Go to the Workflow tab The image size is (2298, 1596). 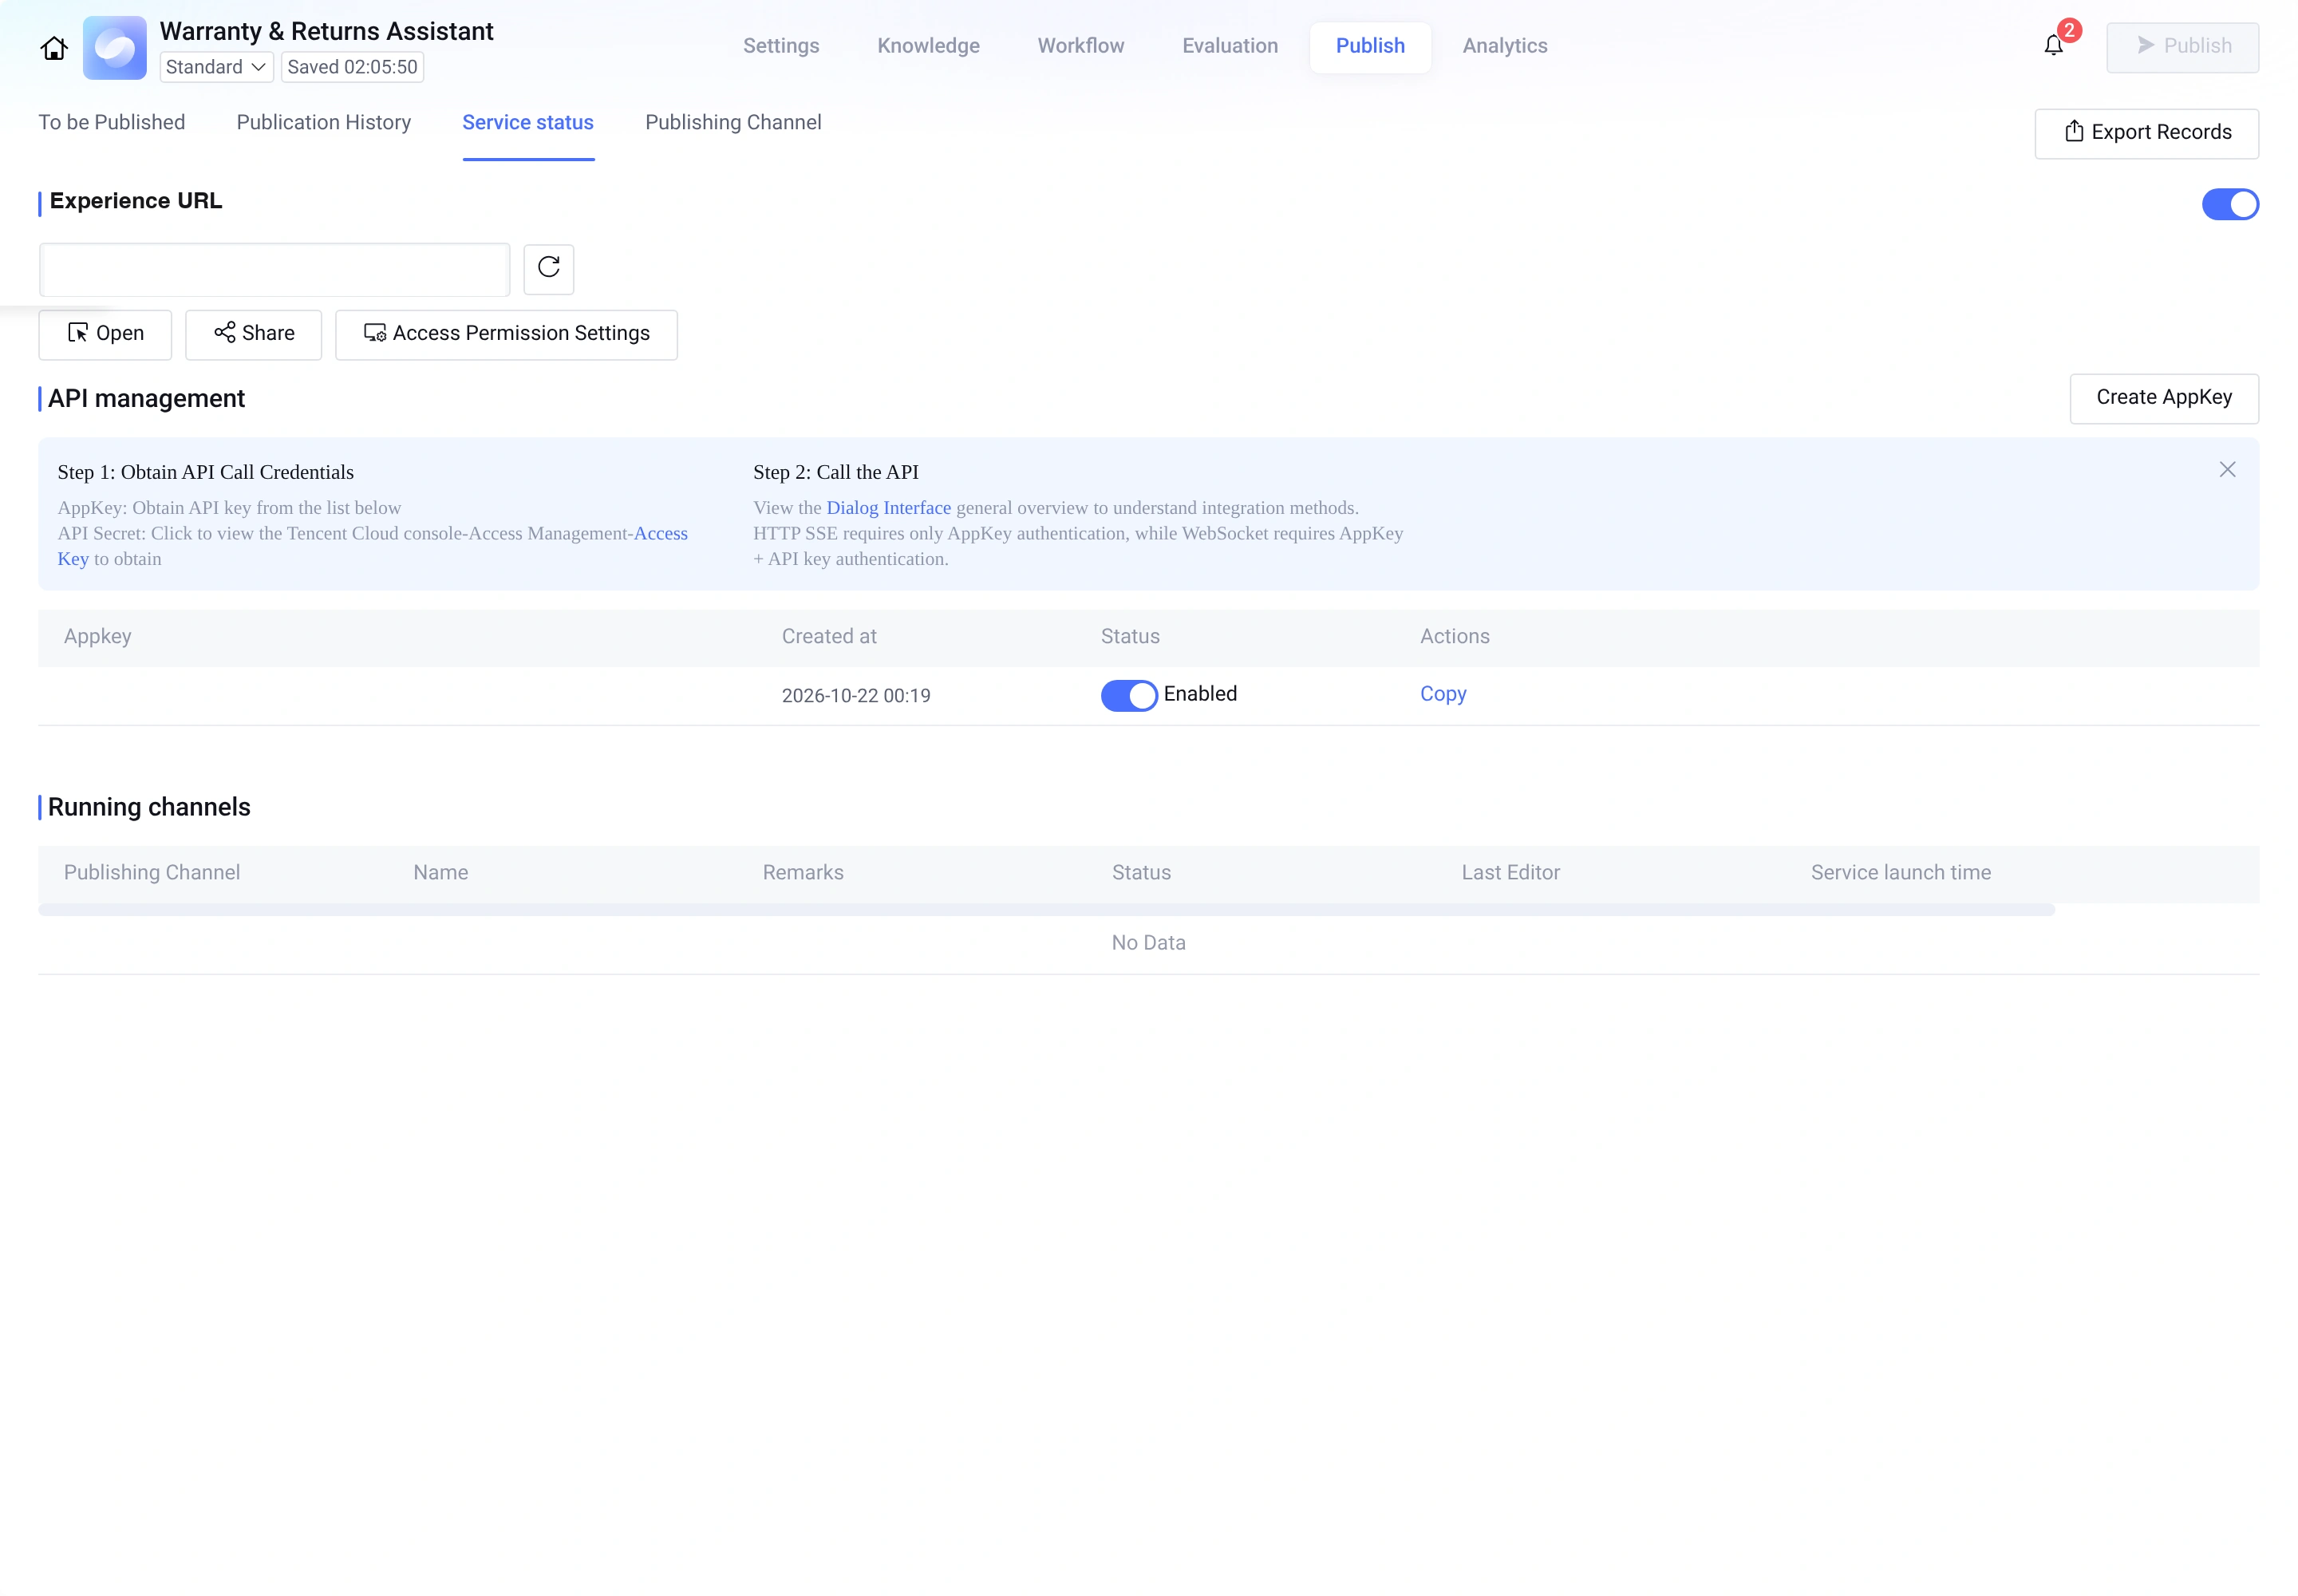coord(1081,46)
